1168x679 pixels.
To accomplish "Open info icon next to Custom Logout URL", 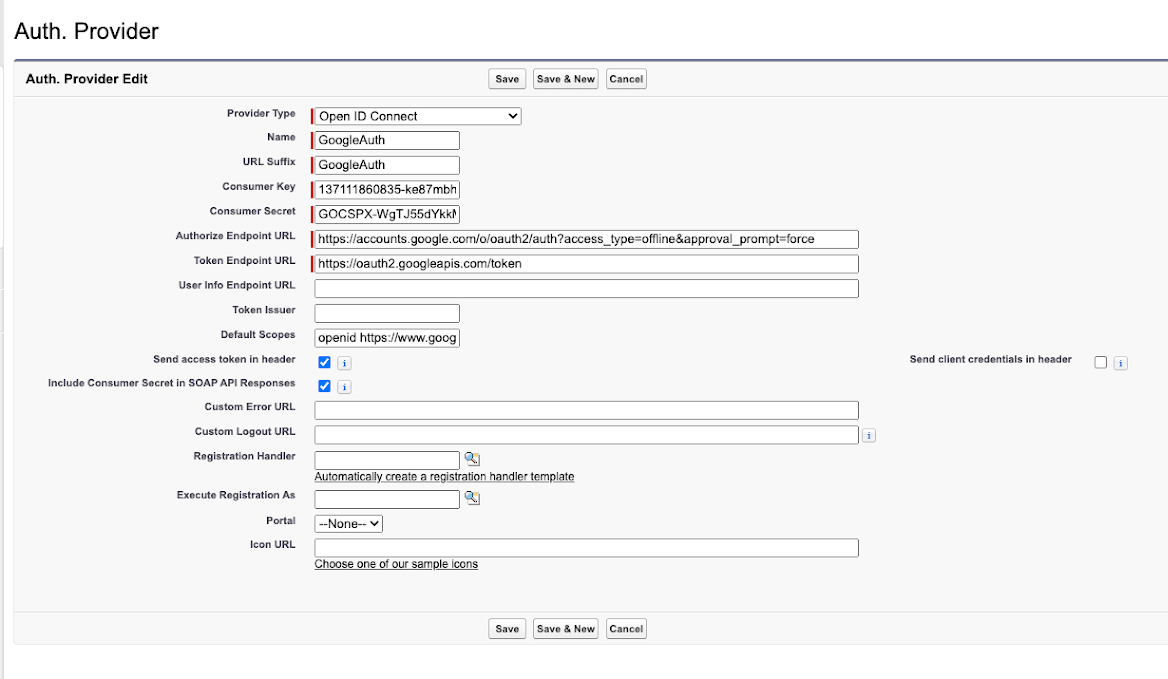I will coord(869,436).
